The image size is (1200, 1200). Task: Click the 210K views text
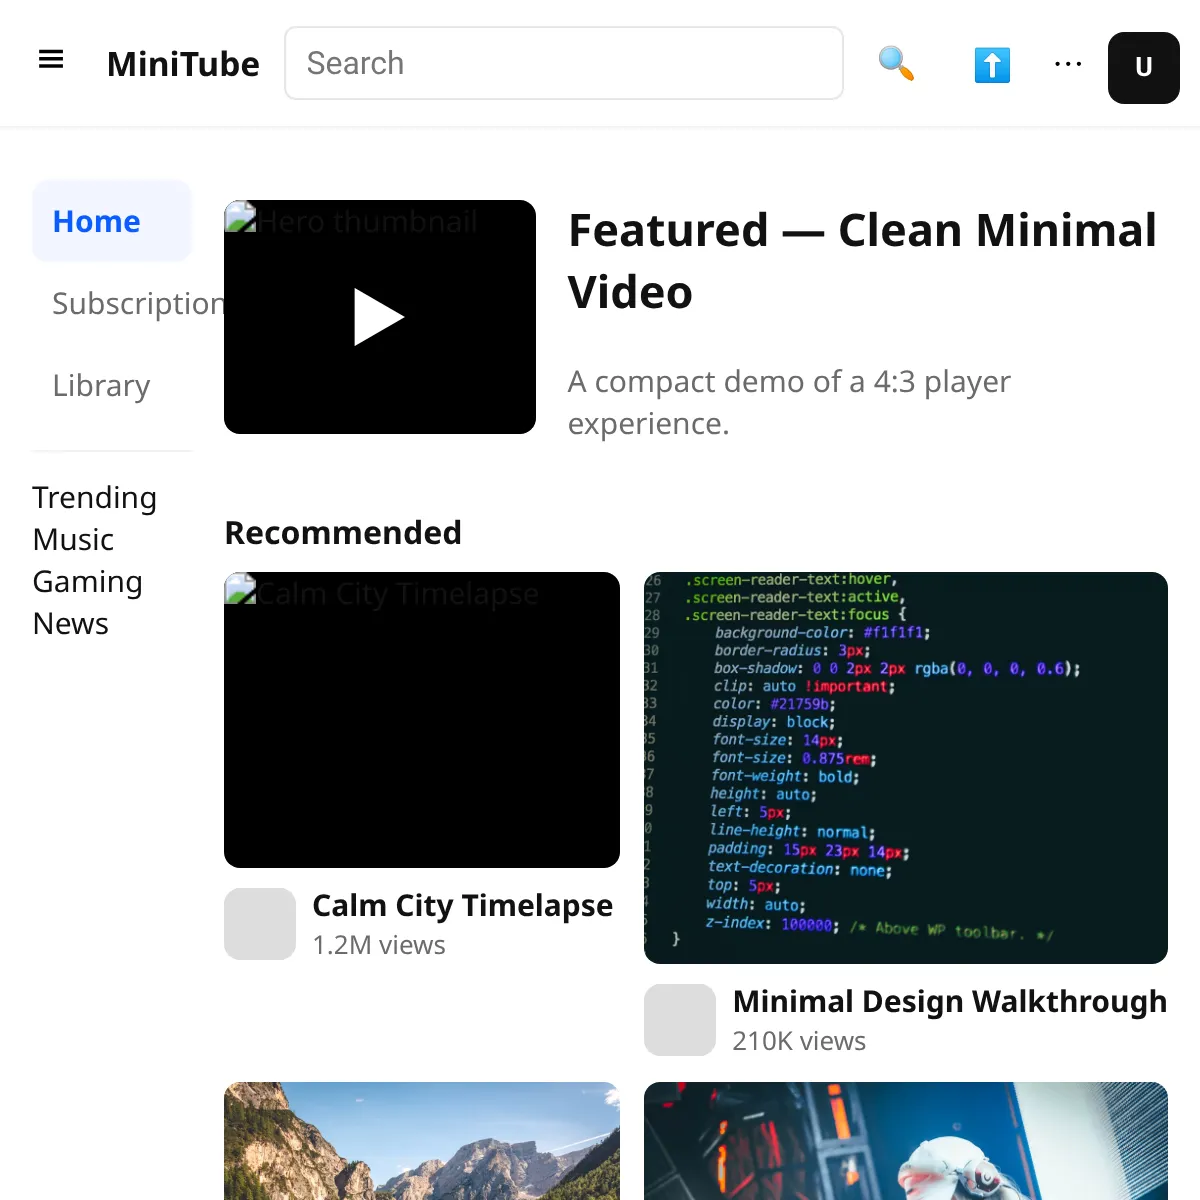(799, 1041)
